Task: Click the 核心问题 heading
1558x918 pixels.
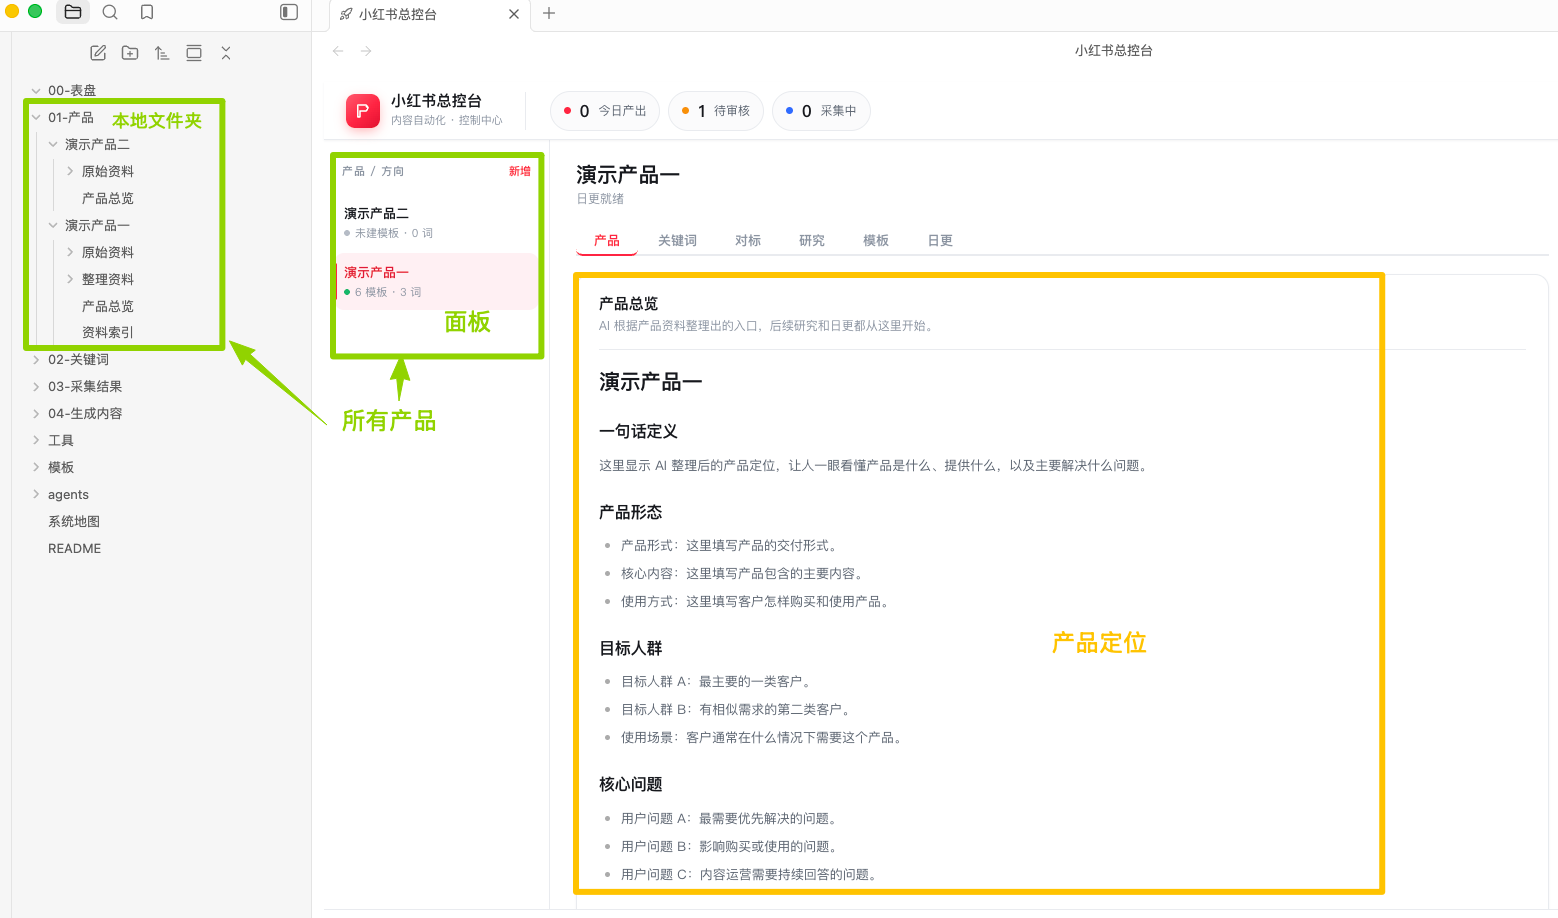Action: point(630,784)
